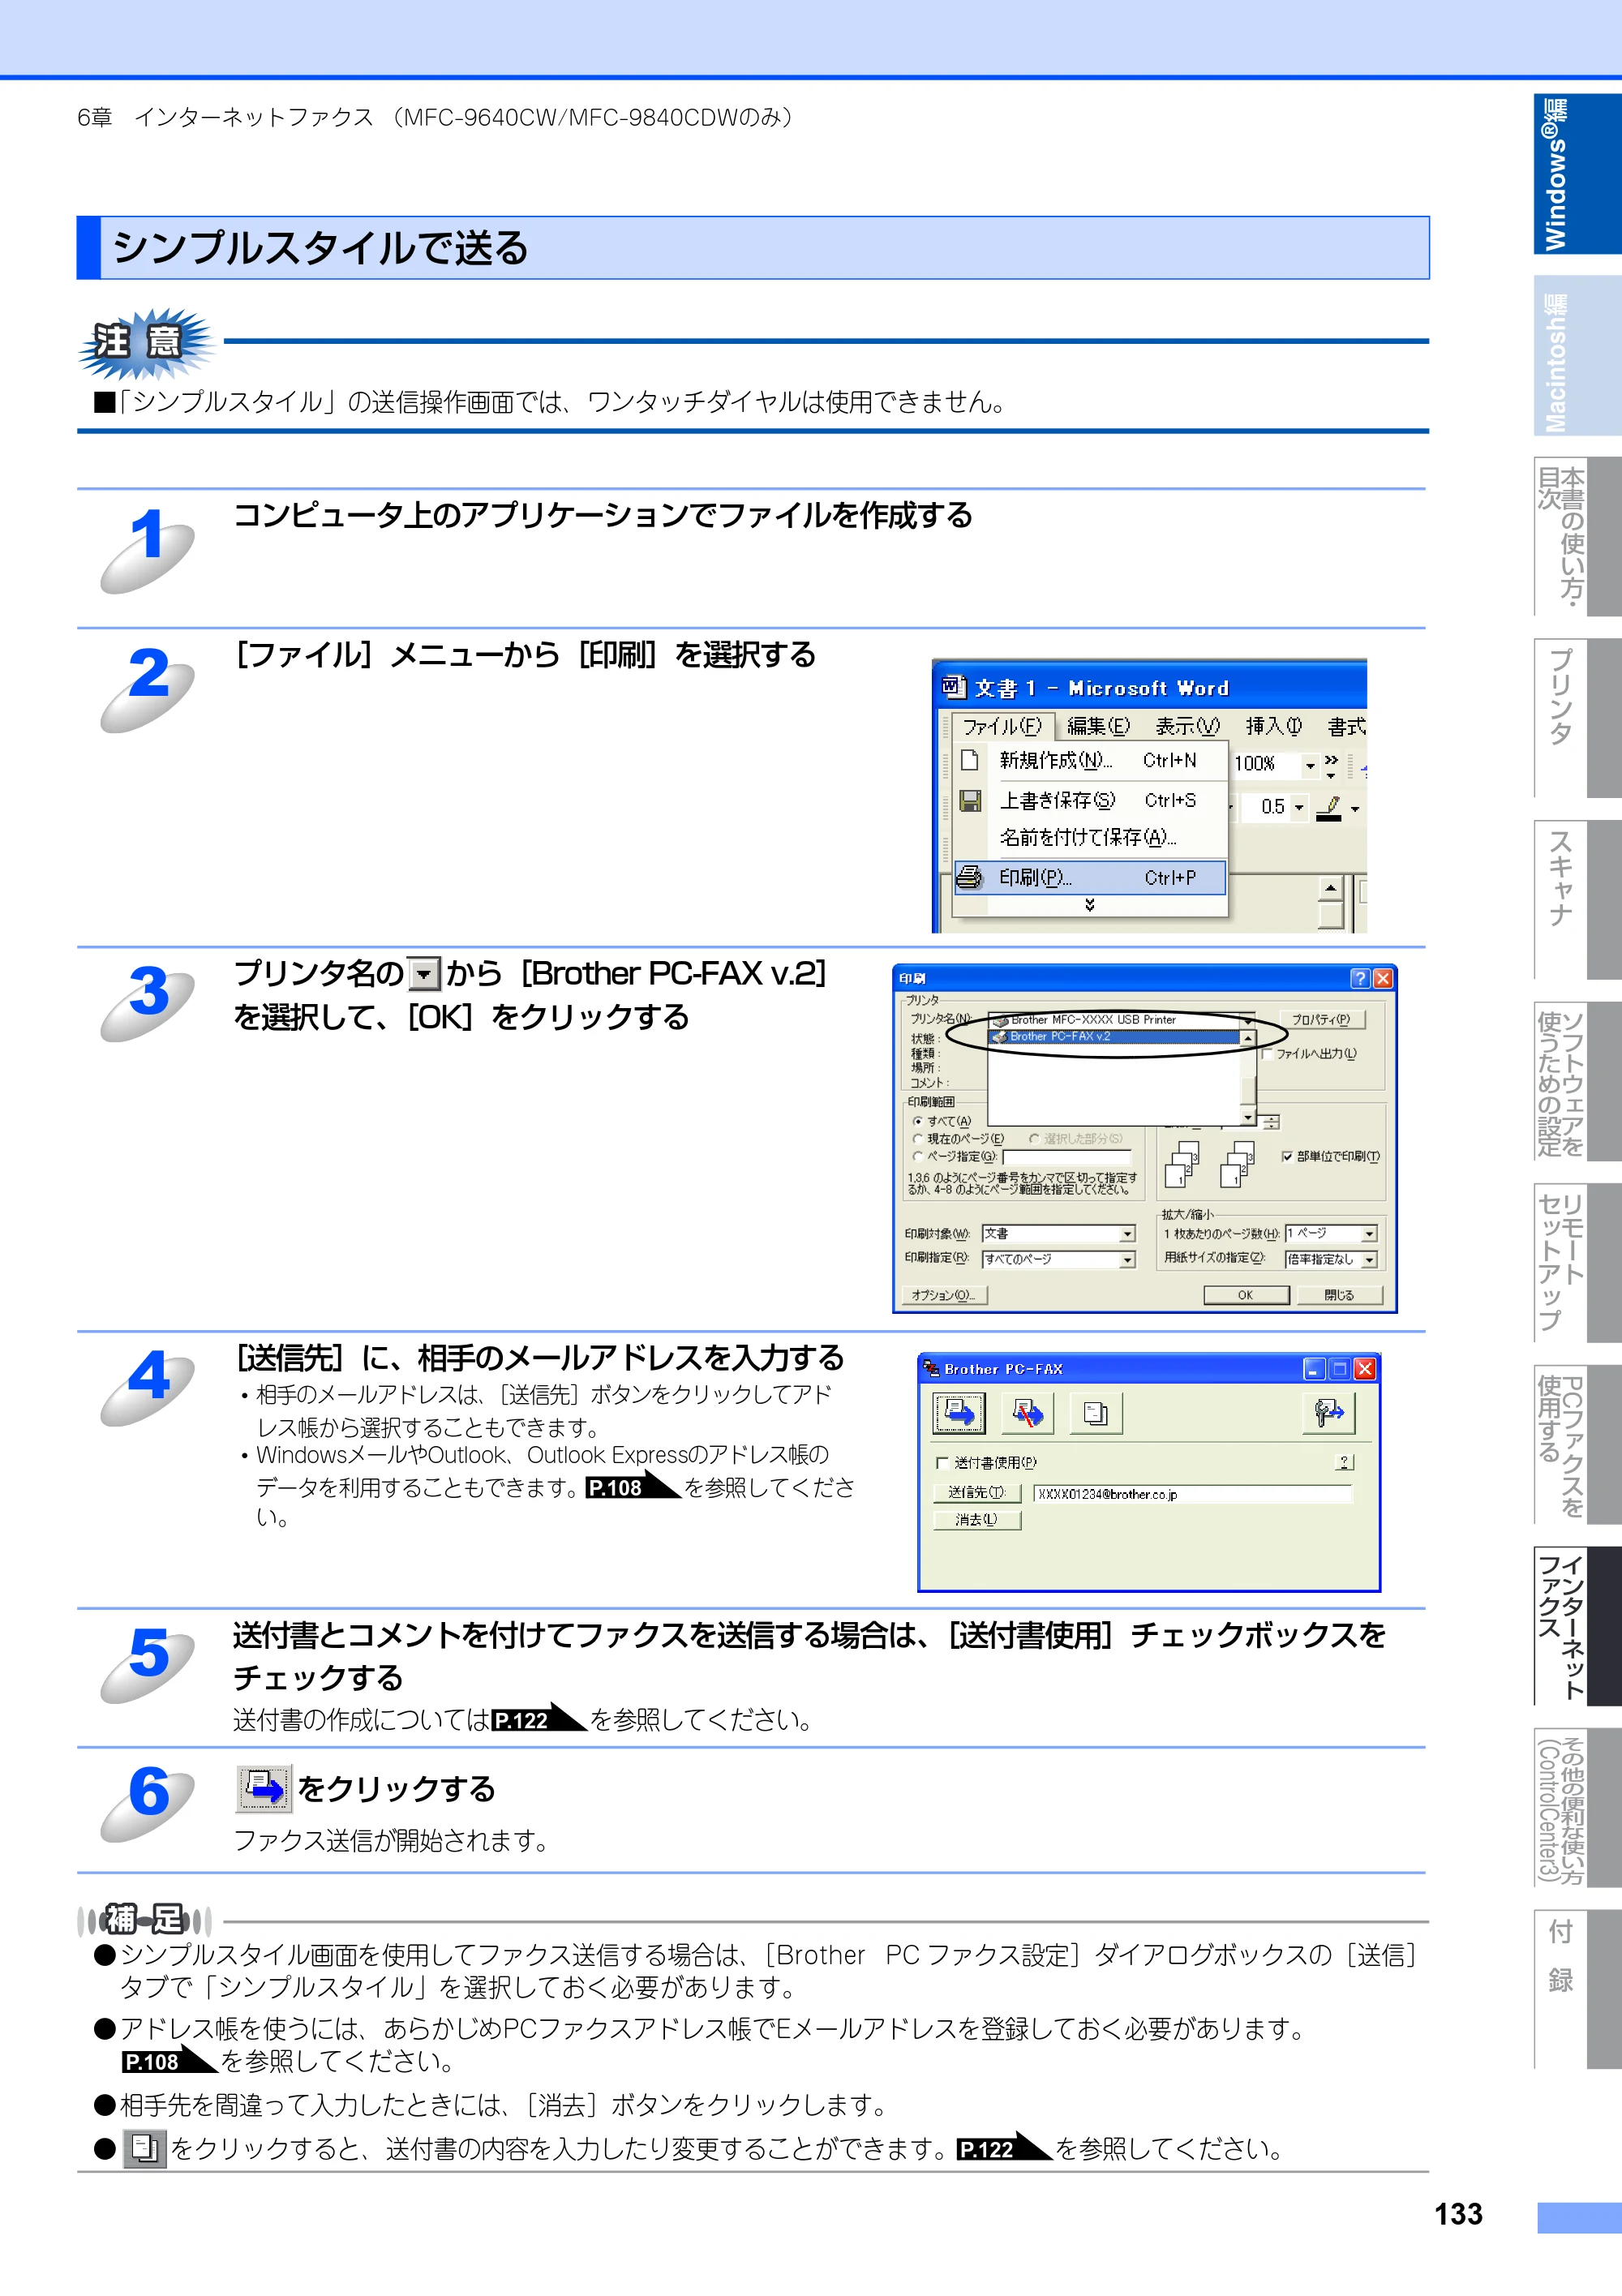
Task: Click the highlighter pen icon in Word toolbar
Action: (1328, 806)
